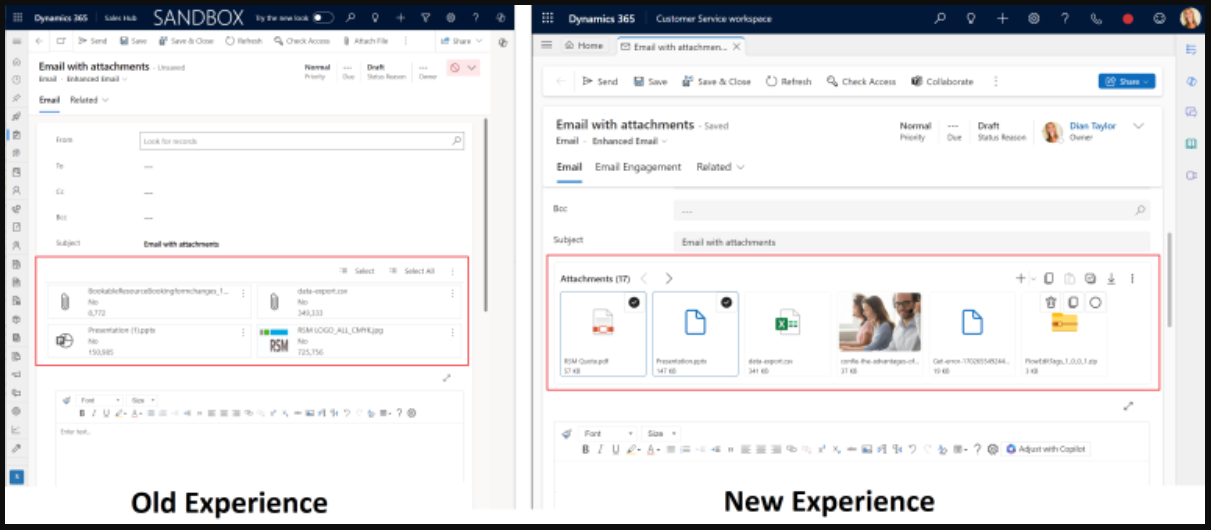Click the add attachment plus icon

click(1021, 279)
